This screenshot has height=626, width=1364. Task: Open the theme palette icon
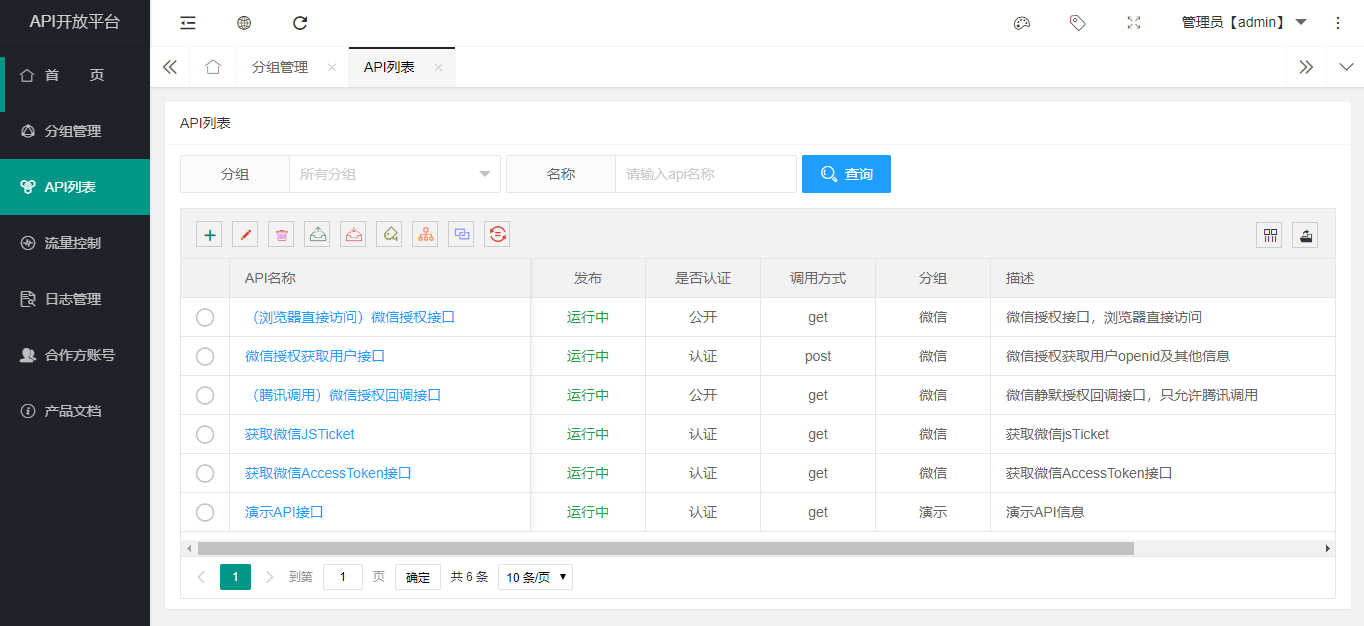coord(1021,23)
